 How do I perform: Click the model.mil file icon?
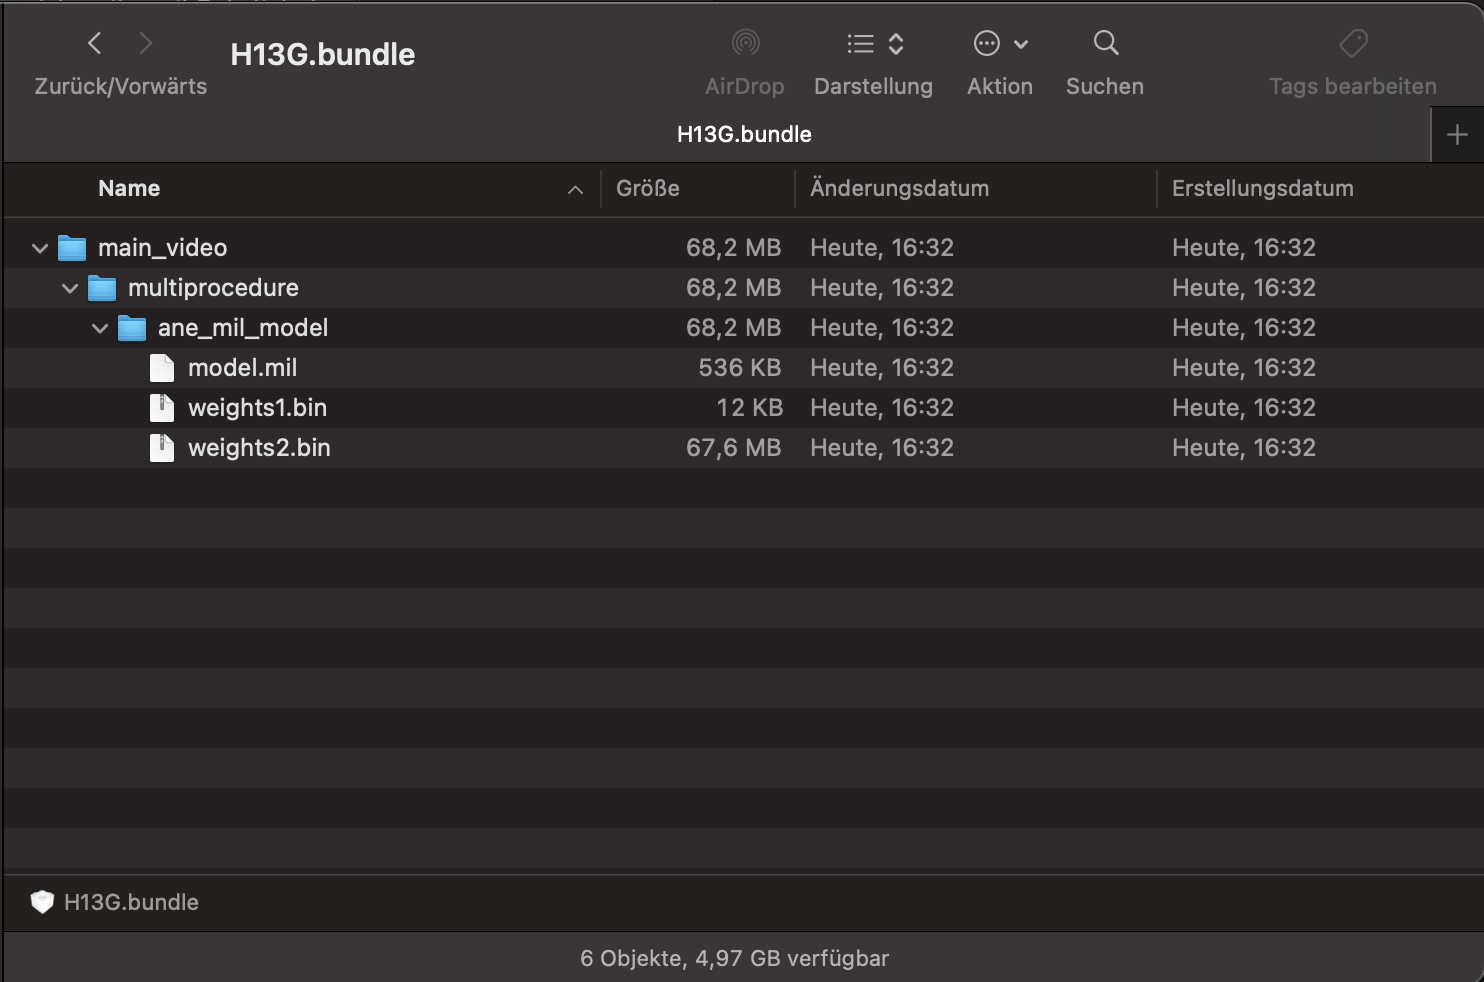coord(162,368)
